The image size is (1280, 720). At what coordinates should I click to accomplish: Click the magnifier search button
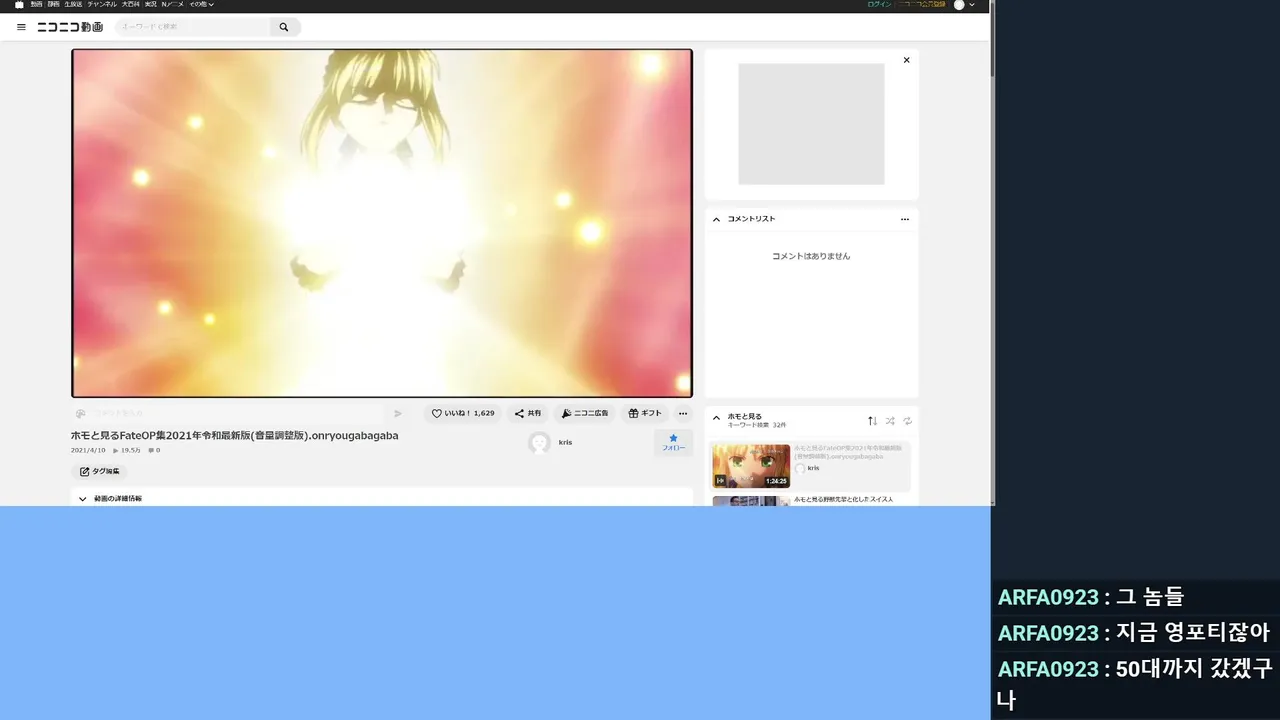[284, 27]
